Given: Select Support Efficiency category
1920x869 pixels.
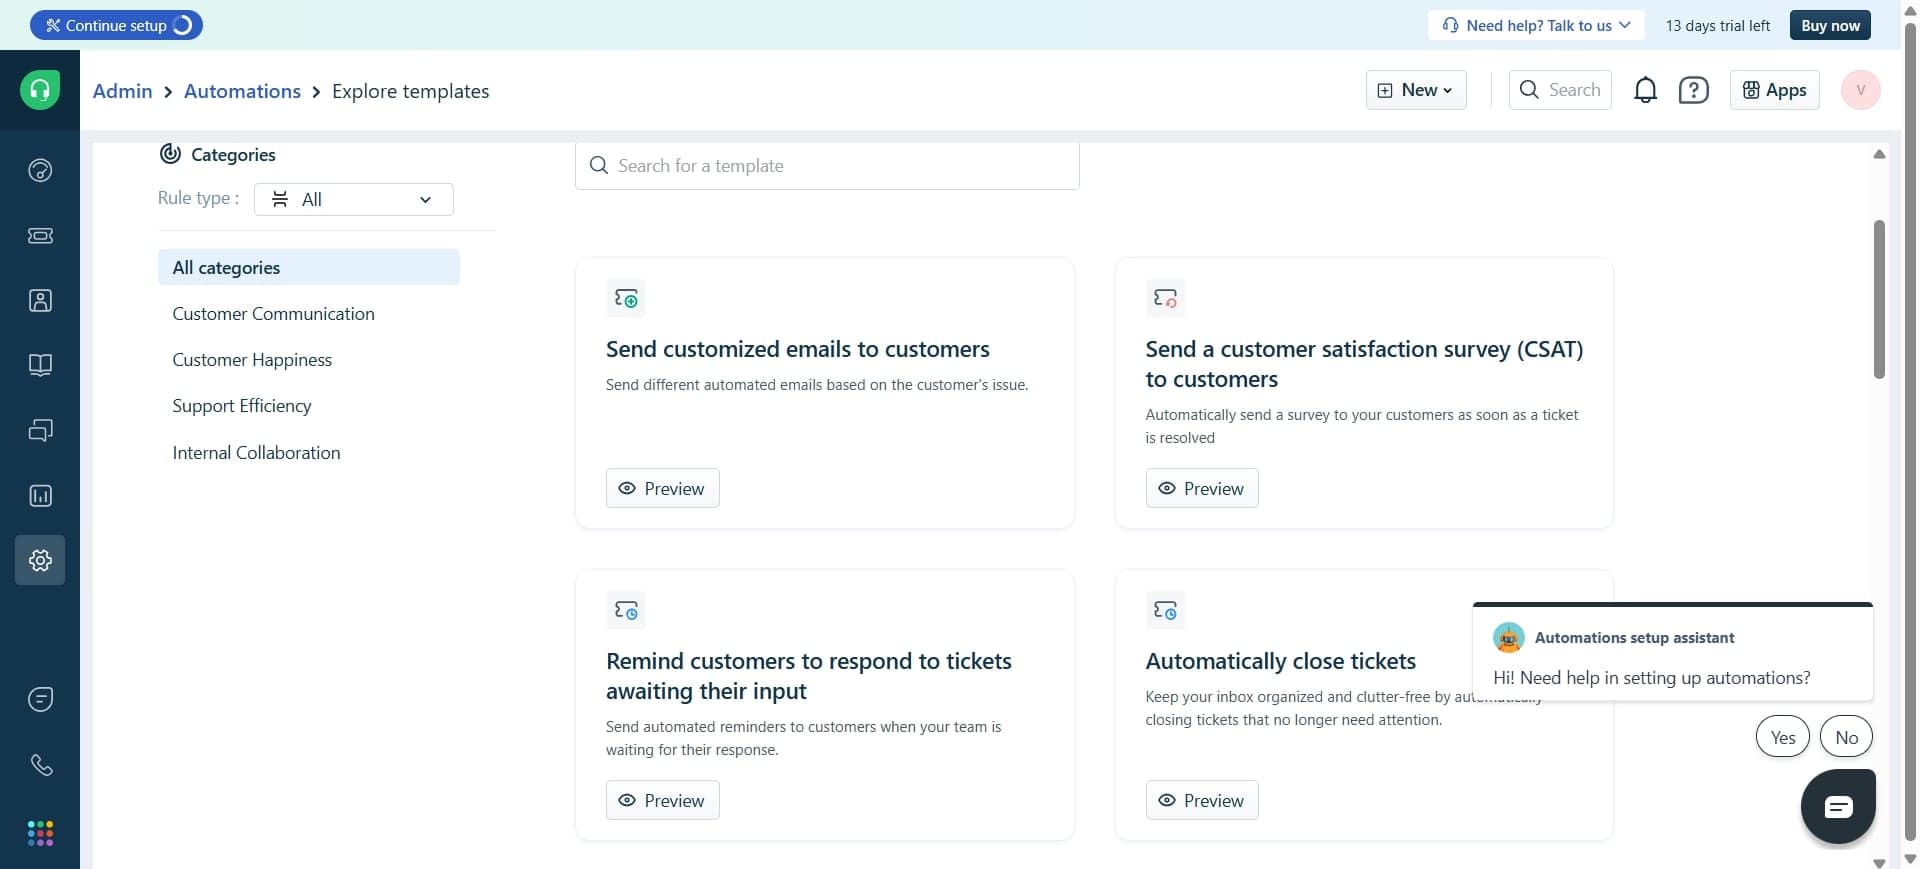Looking at the screenshot, I should (x=242, y=405).
